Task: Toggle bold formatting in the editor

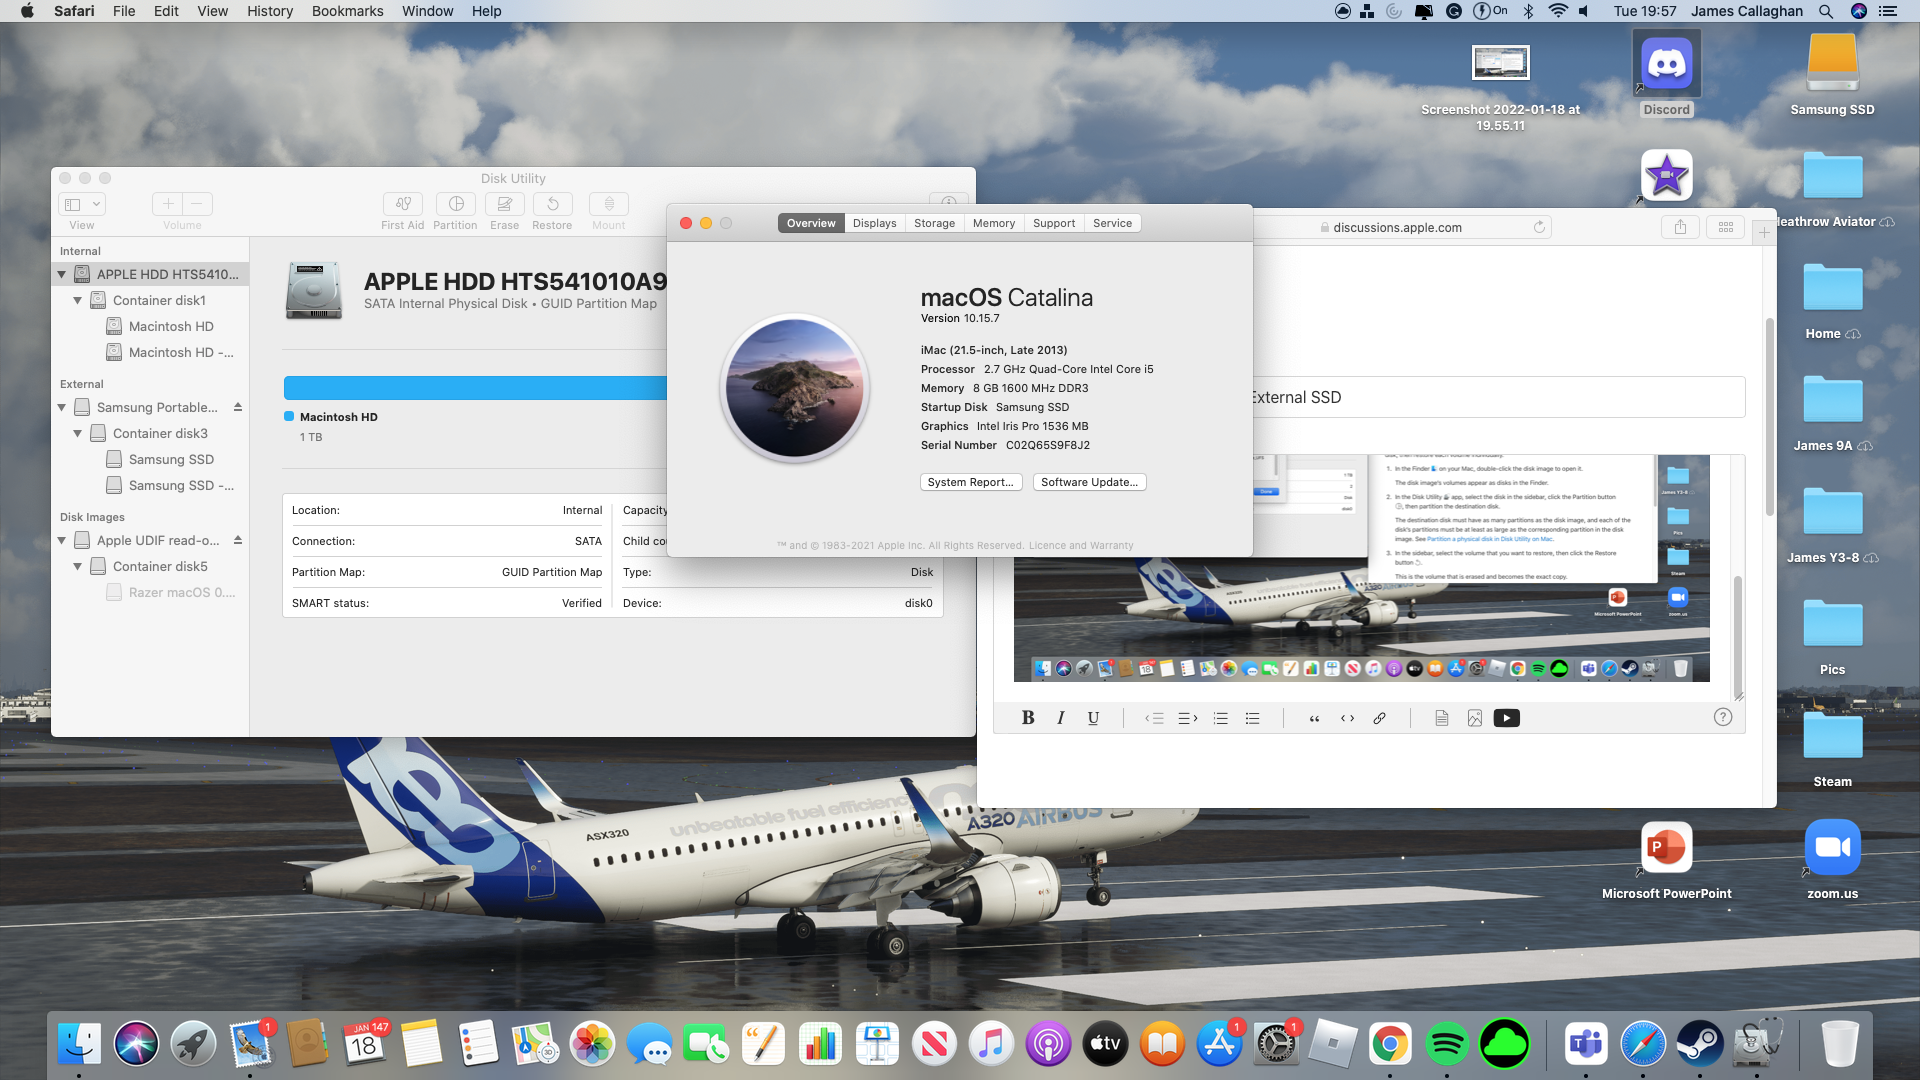Action: (x=1027, y=718)
